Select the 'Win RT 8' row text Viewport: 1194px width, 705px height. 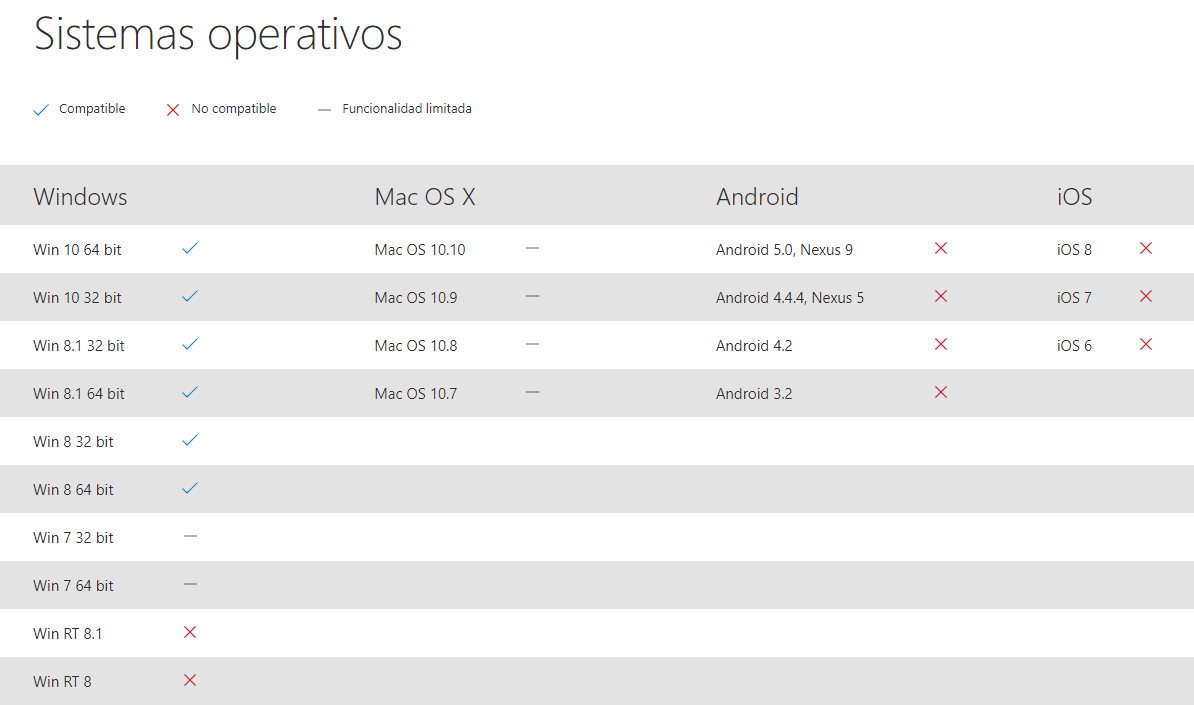click(62, 681)
